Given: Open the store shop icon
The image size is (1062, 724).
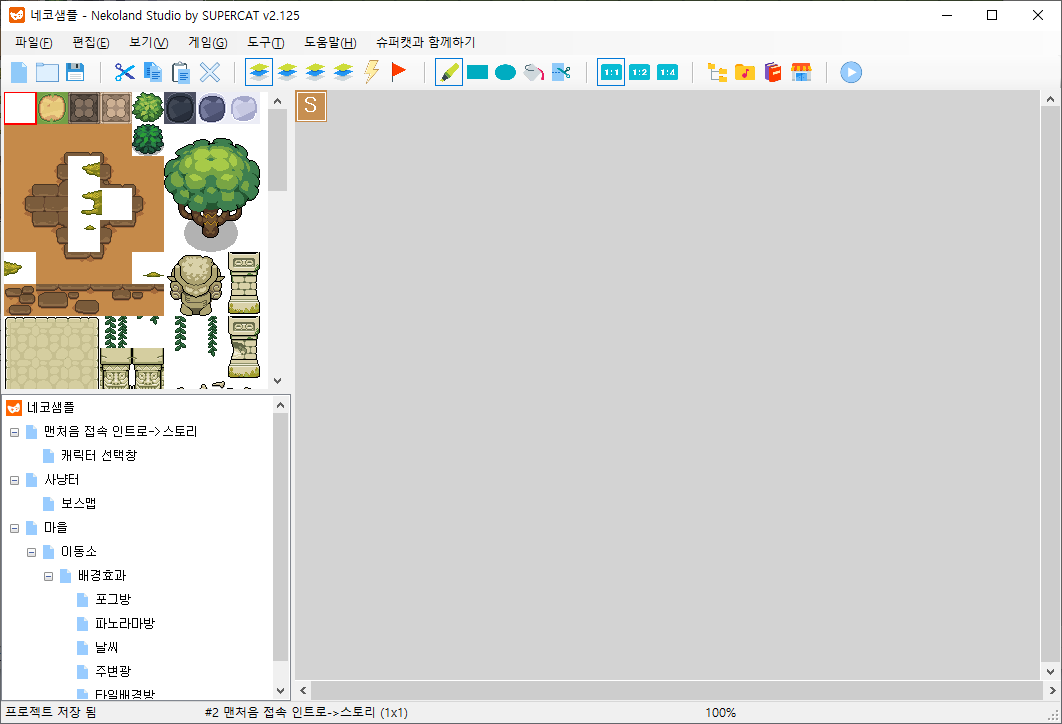Looking at the screenshot, I should pyautogui.click(x=801, y=72).
